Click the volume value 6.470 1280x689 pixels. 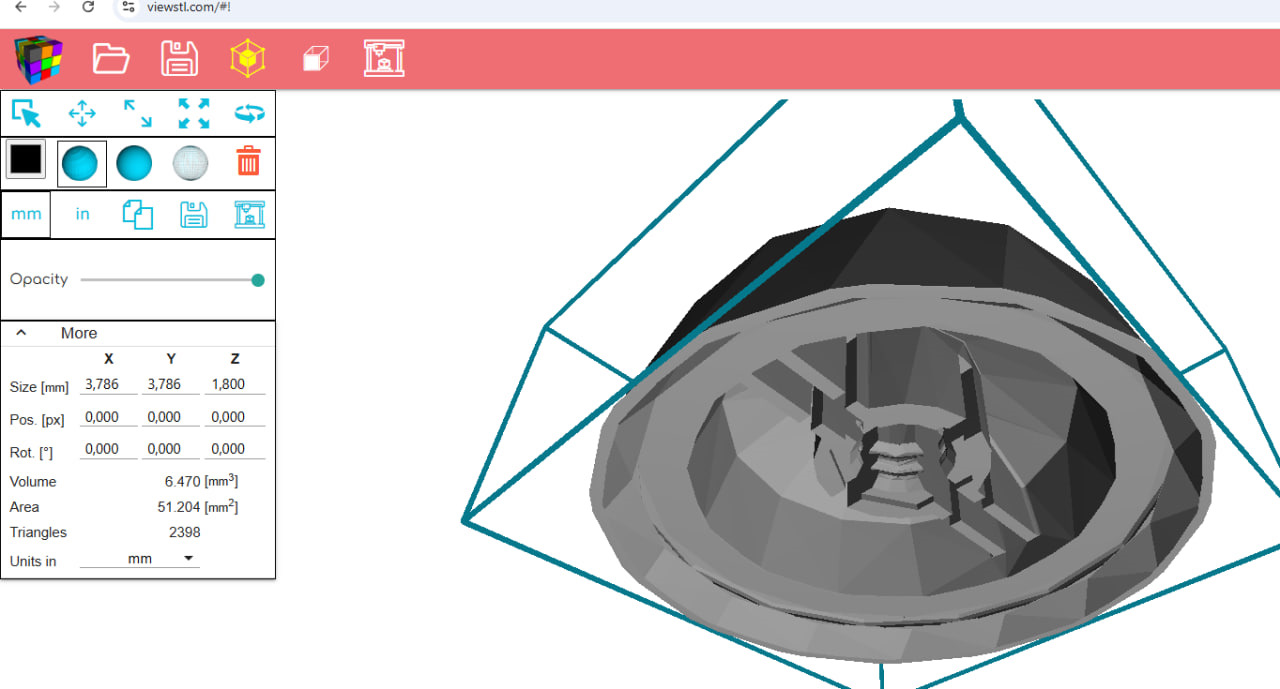(x=184, y=482)
